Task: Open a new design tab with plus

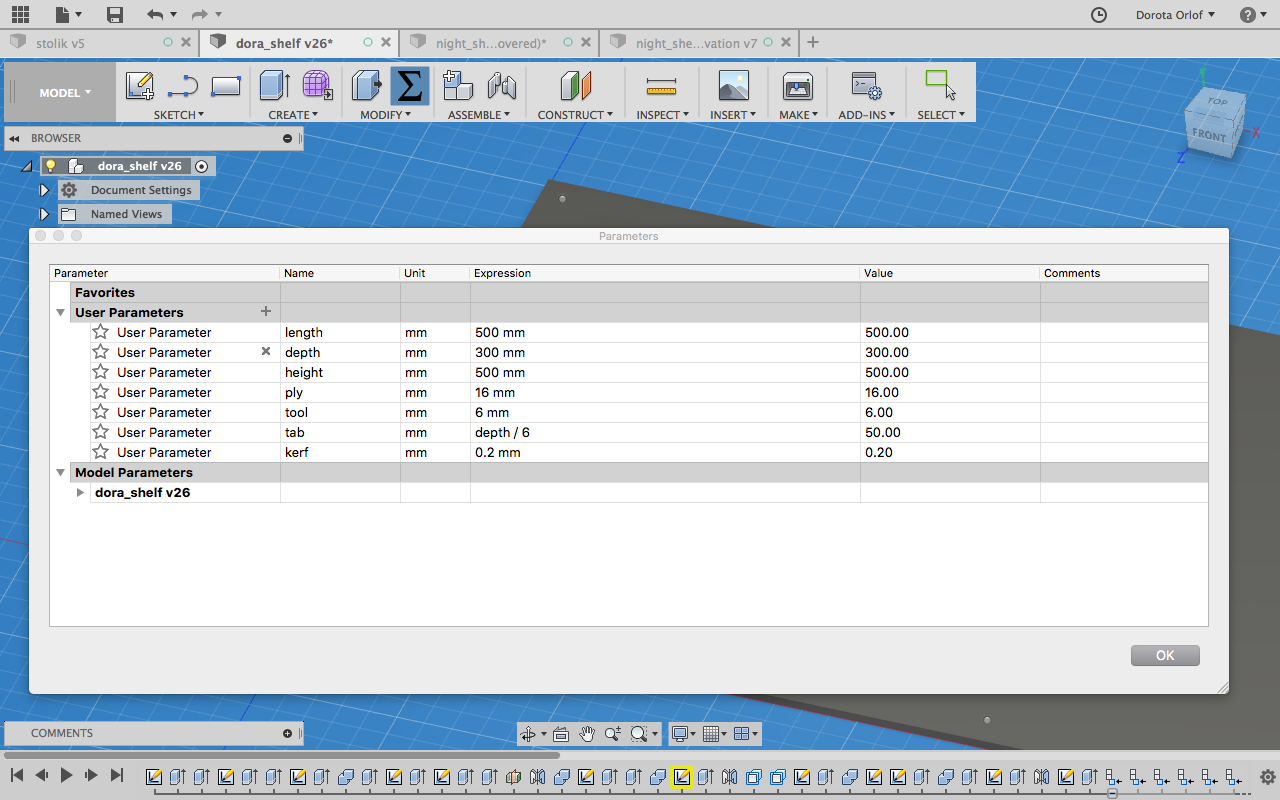Action: 813,42
